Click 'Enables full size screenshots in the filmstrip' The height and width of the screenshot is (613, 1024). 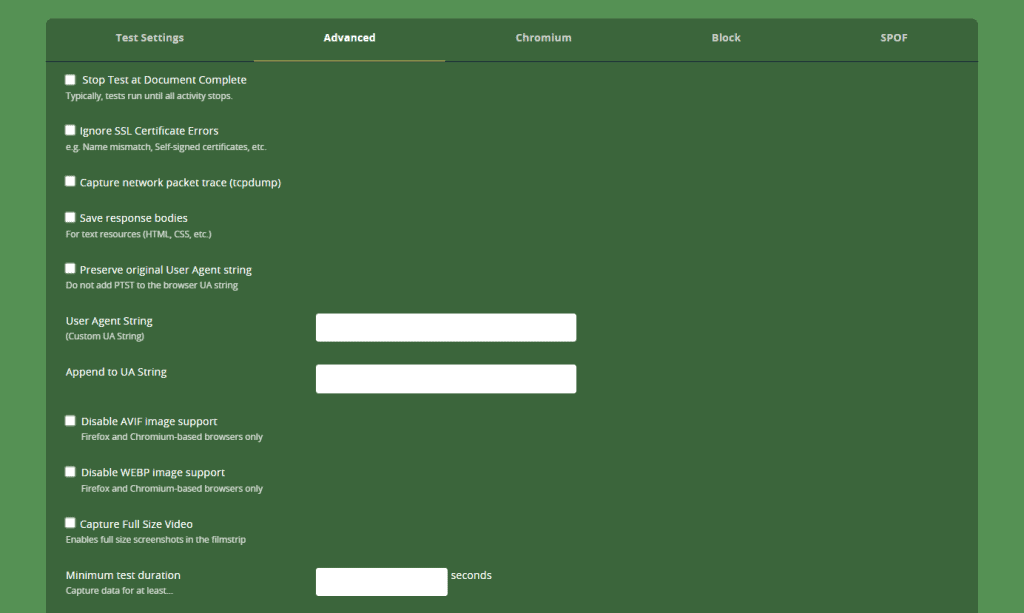[155, 540]
